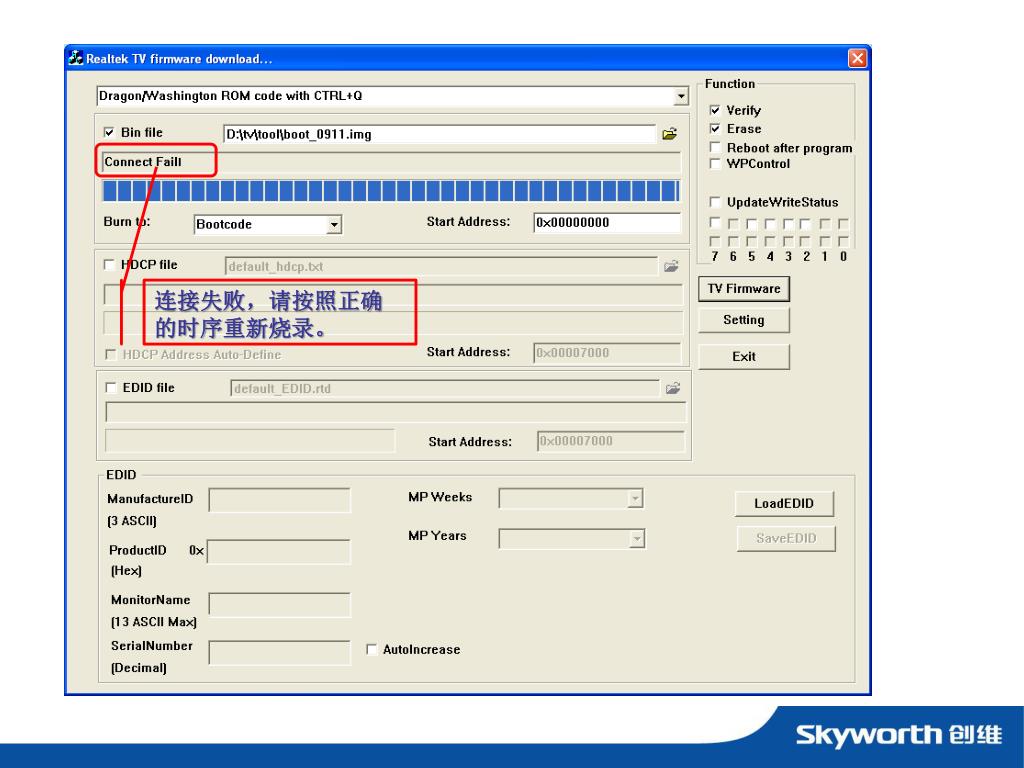Image resolution: width=1024 pixels, height=768 pixels.
Task: Enable the EDID file checkbox
Action: [x=111, y=387]
